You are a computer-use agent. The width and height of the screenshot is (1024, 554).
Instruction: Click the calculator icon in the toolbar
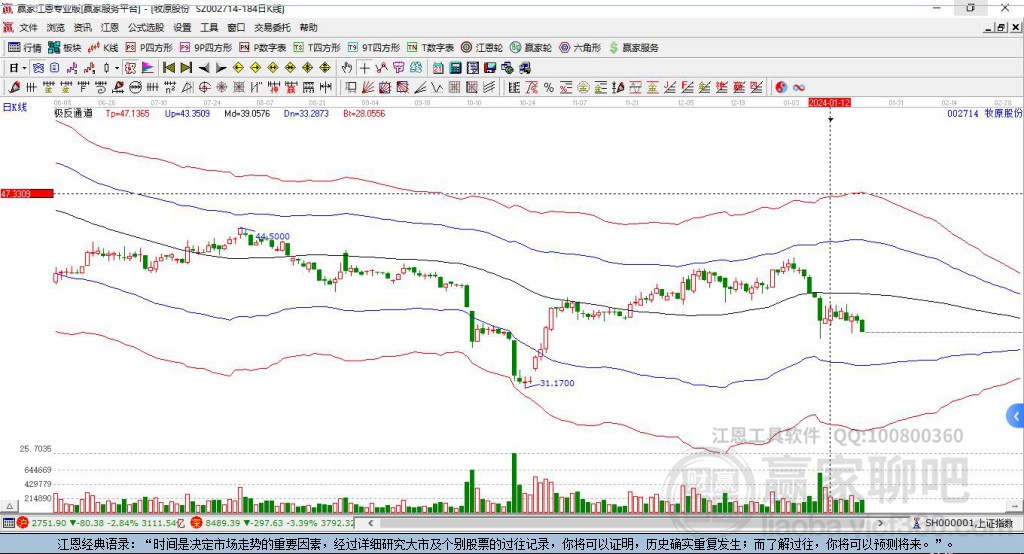455,68
